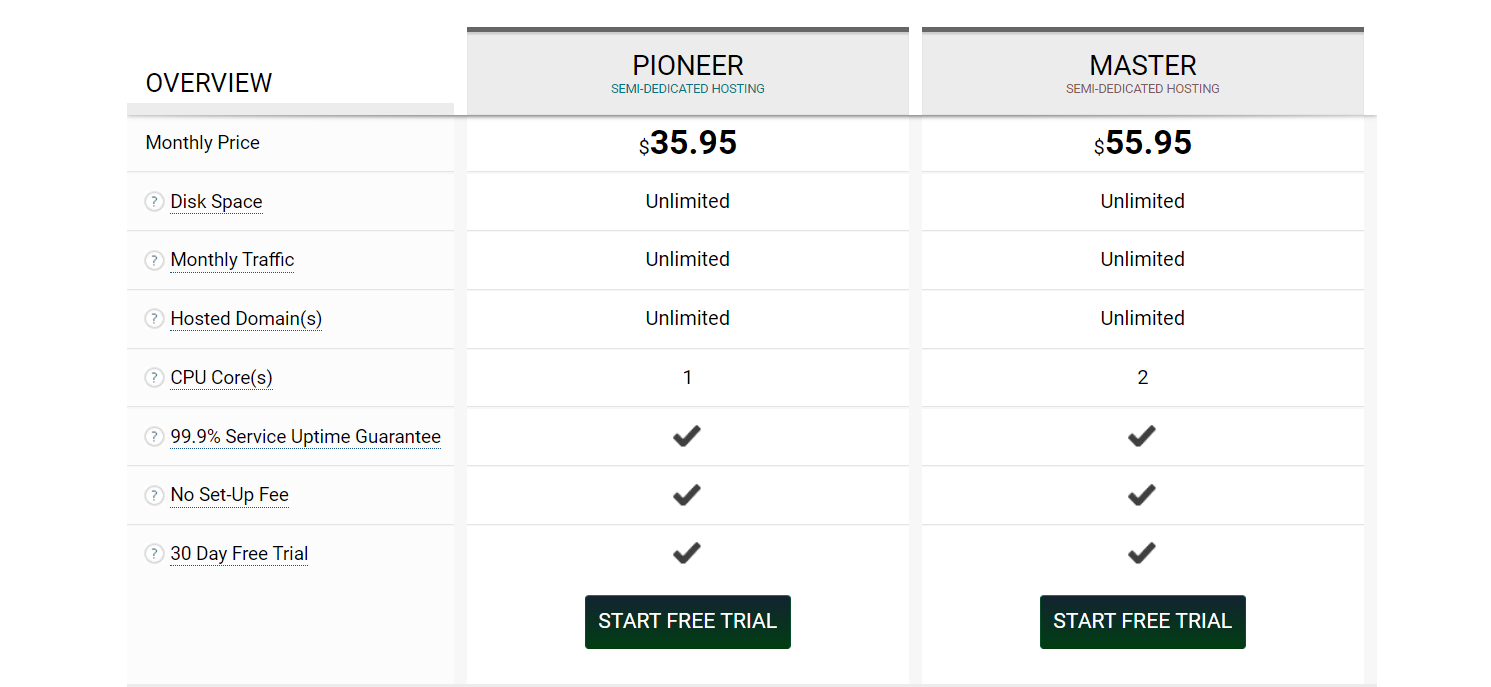Click the help icon beside Monthly Traffic
Viewport: 1491px width, 687px height.
(154, 260)
